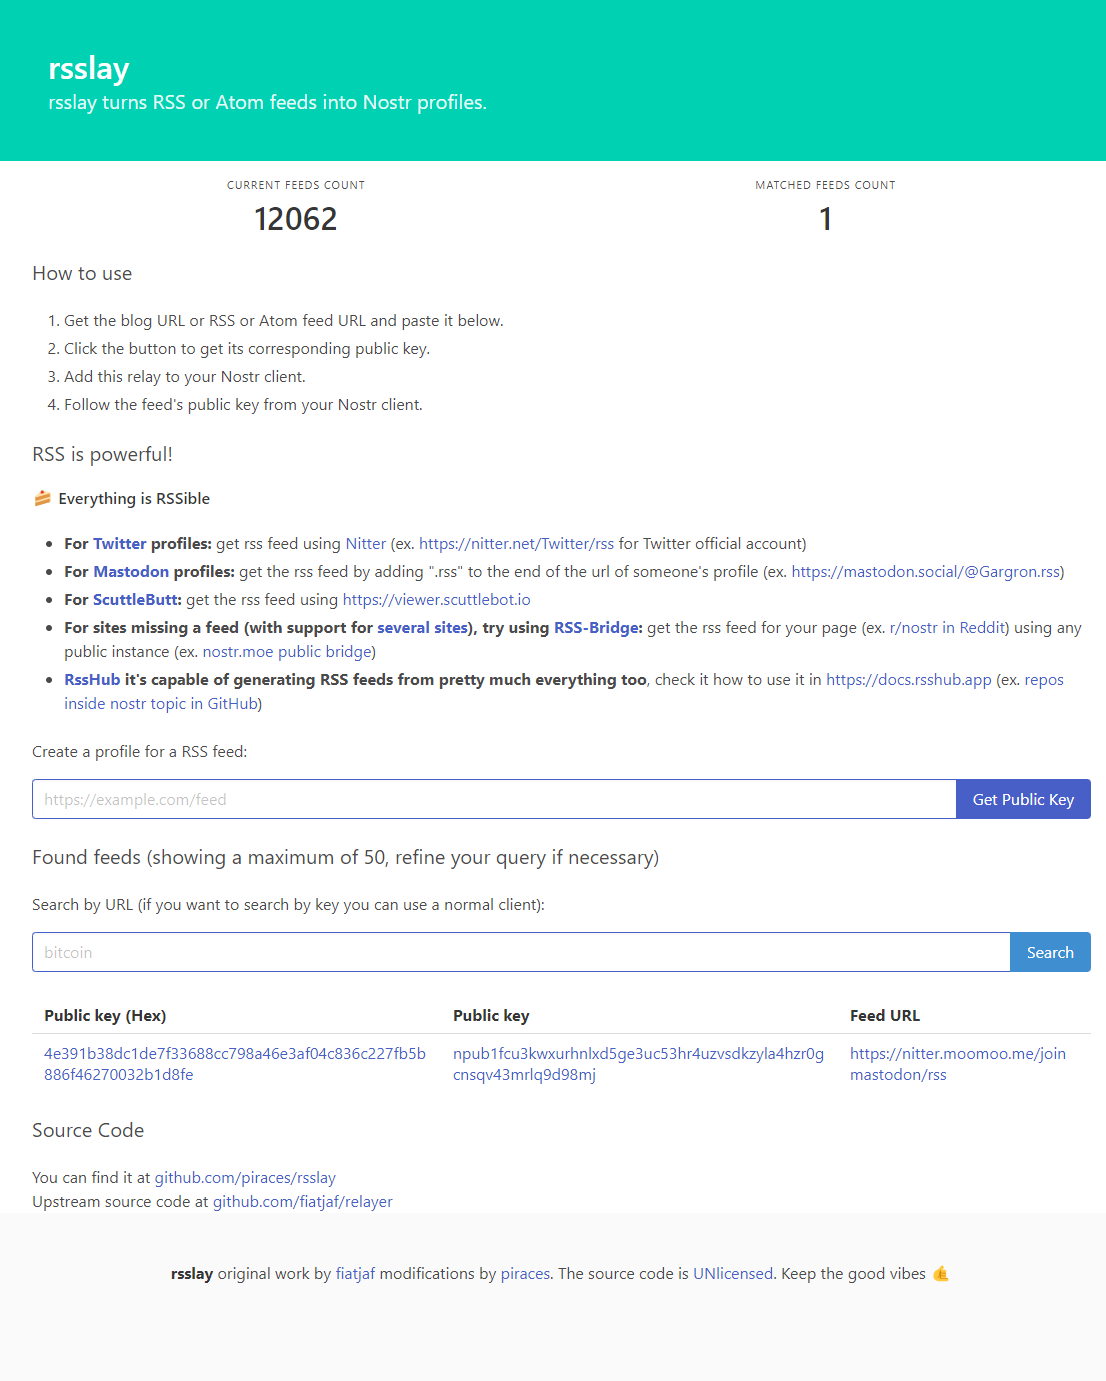
Task: Focus the RSS feed URL input field
Action: [x=494, y=799]
